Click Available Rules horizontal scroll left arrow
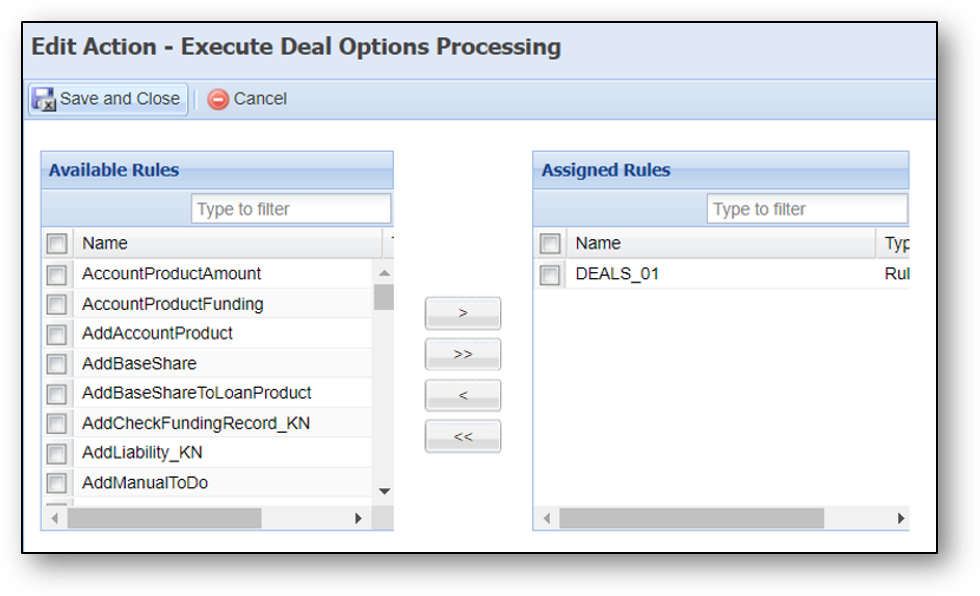The height and width of the screenshot is (596, 980). pos(54,518)
